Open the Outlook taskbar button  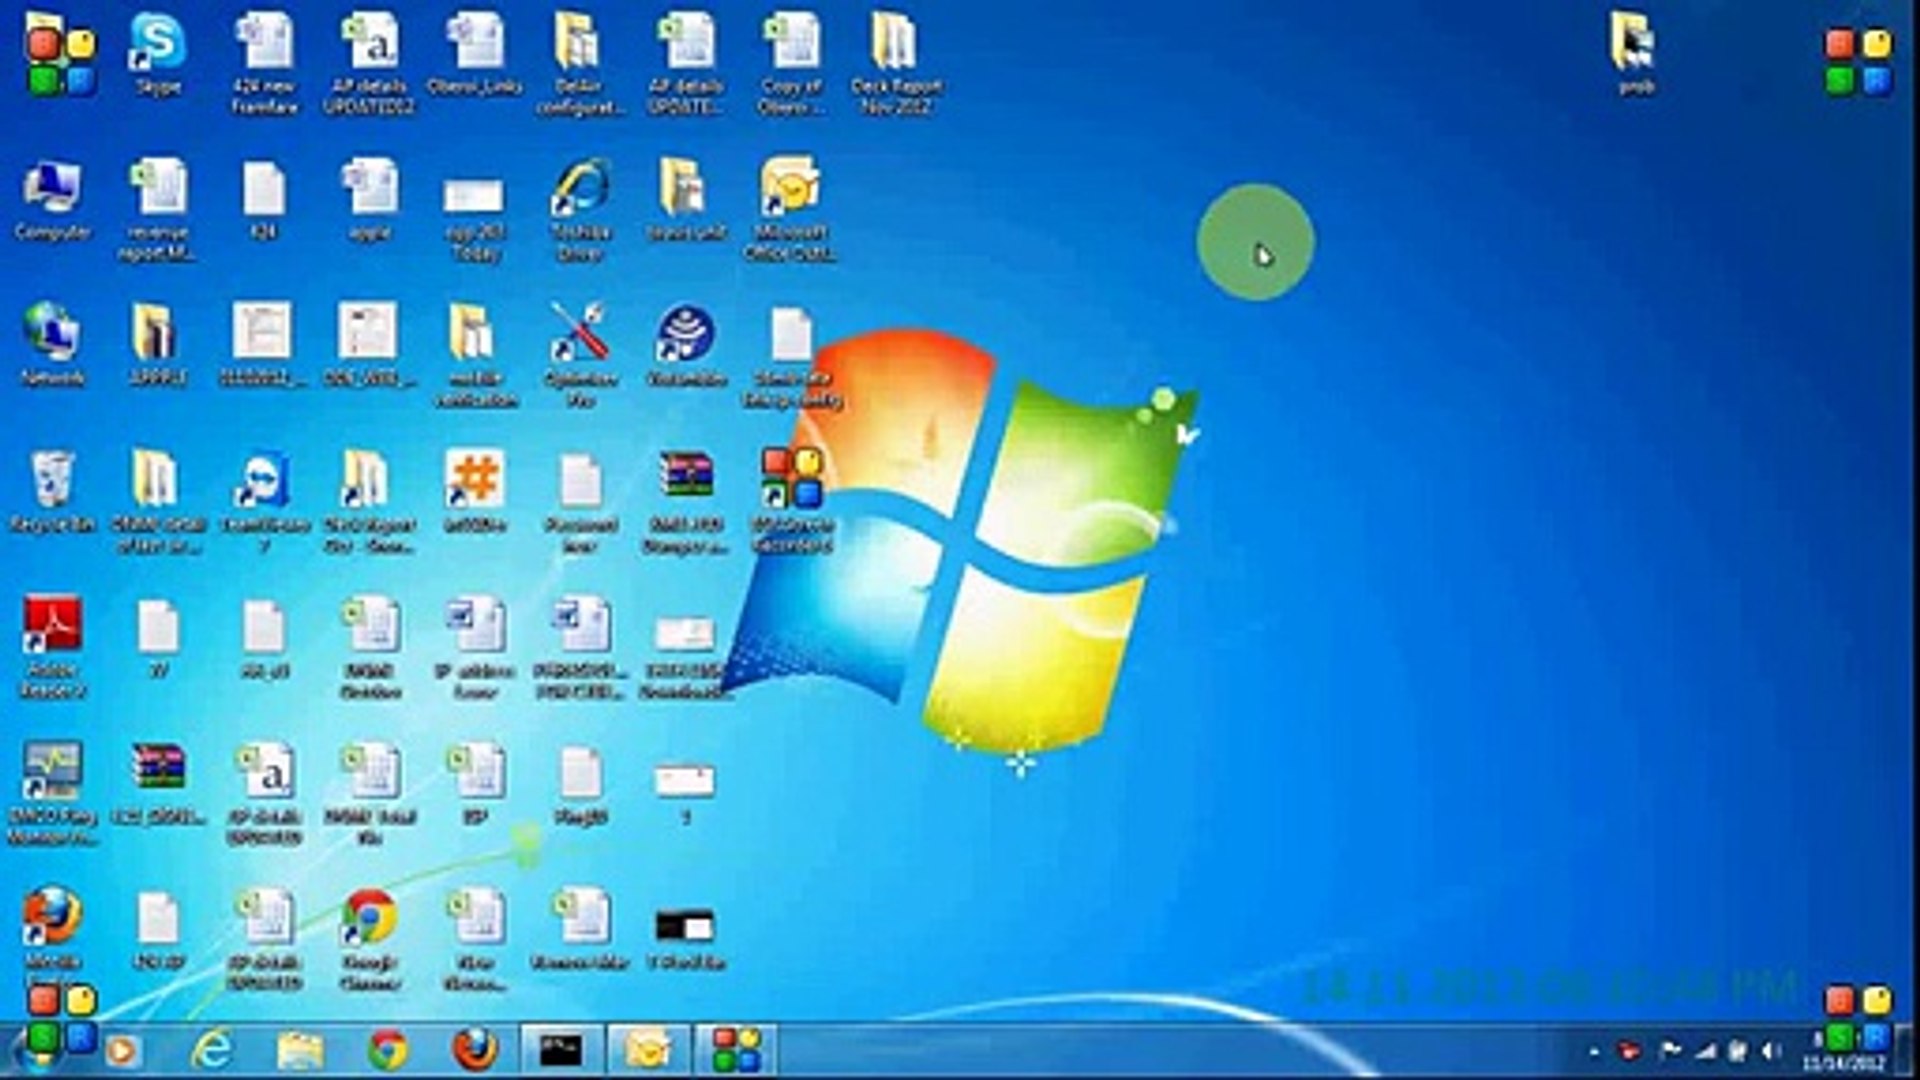pos(648,1050)
